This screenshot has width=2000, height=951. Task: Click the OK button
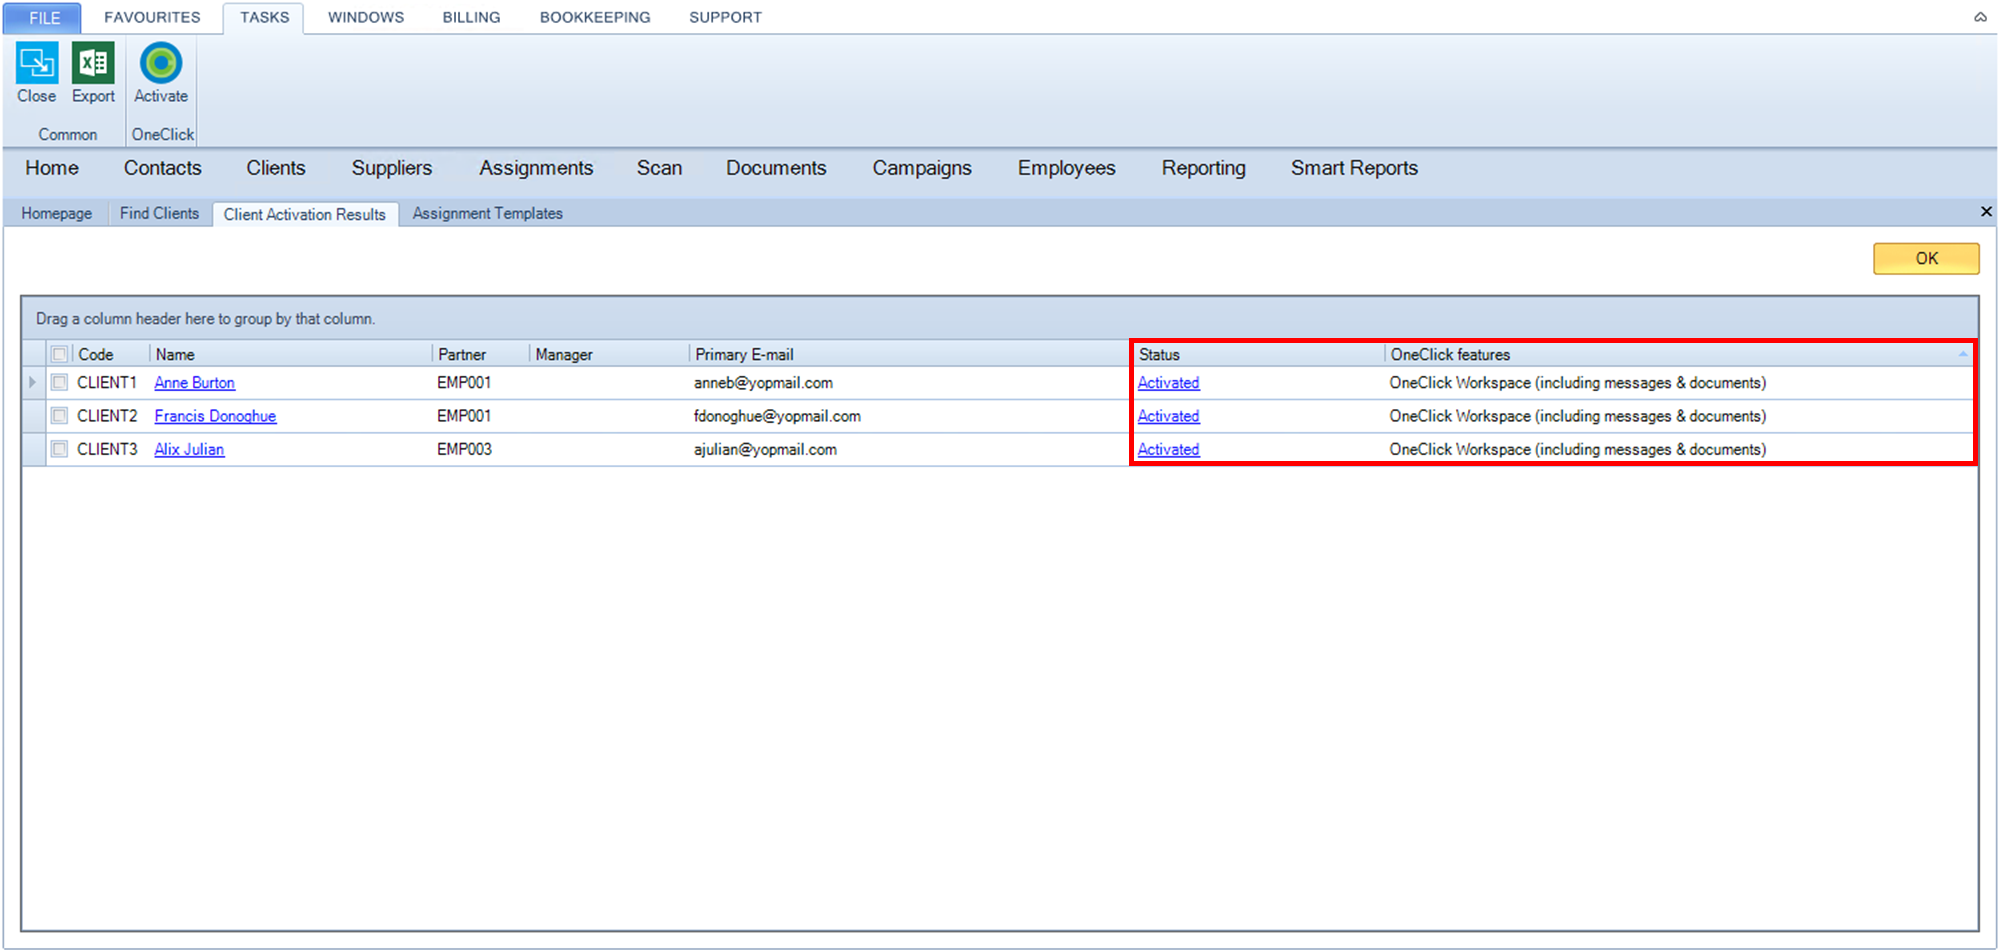(1926, 258)
